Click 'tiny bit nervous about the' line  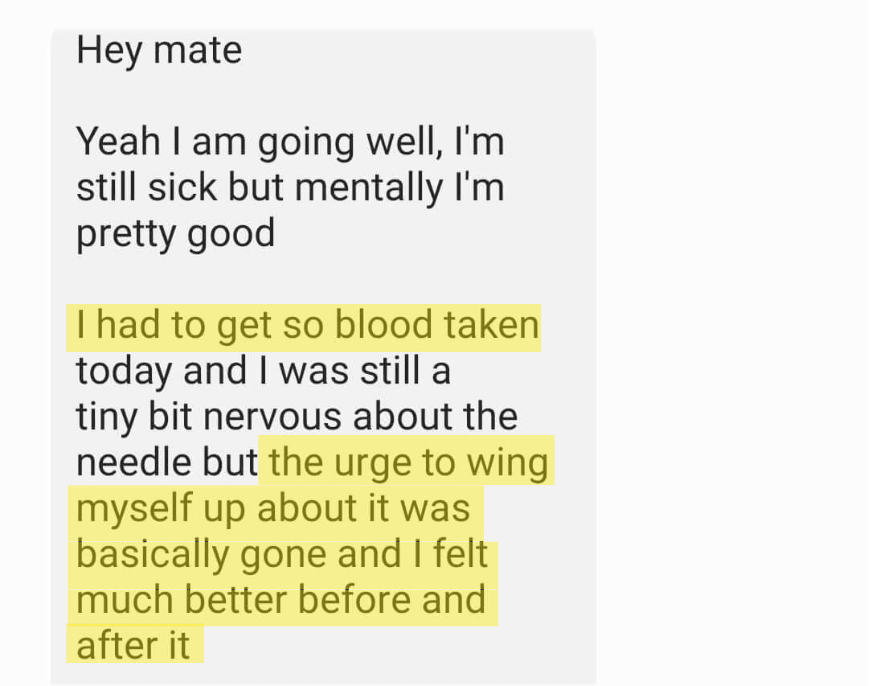pos(297,417)
